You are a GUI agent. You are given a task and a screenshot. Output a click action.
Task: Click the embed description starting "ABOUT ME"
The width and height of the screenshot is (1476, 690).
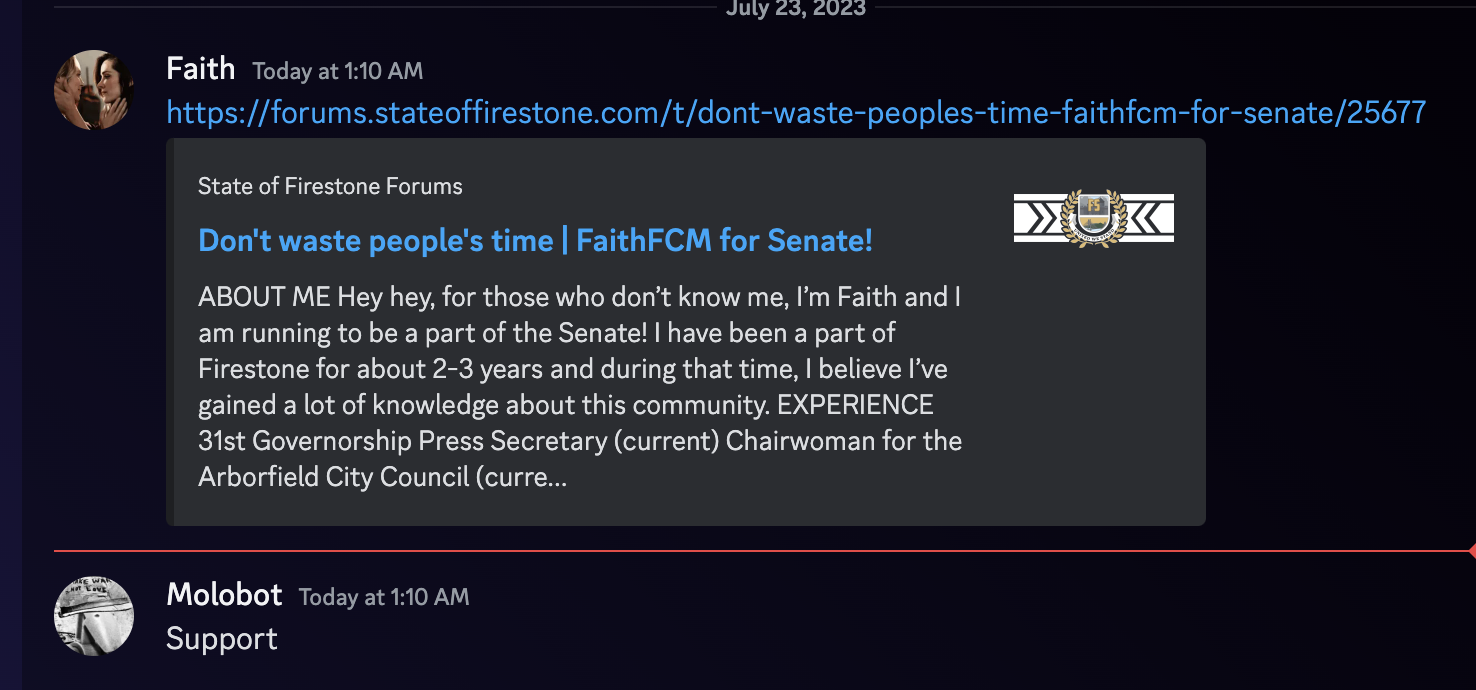[578, 298]
